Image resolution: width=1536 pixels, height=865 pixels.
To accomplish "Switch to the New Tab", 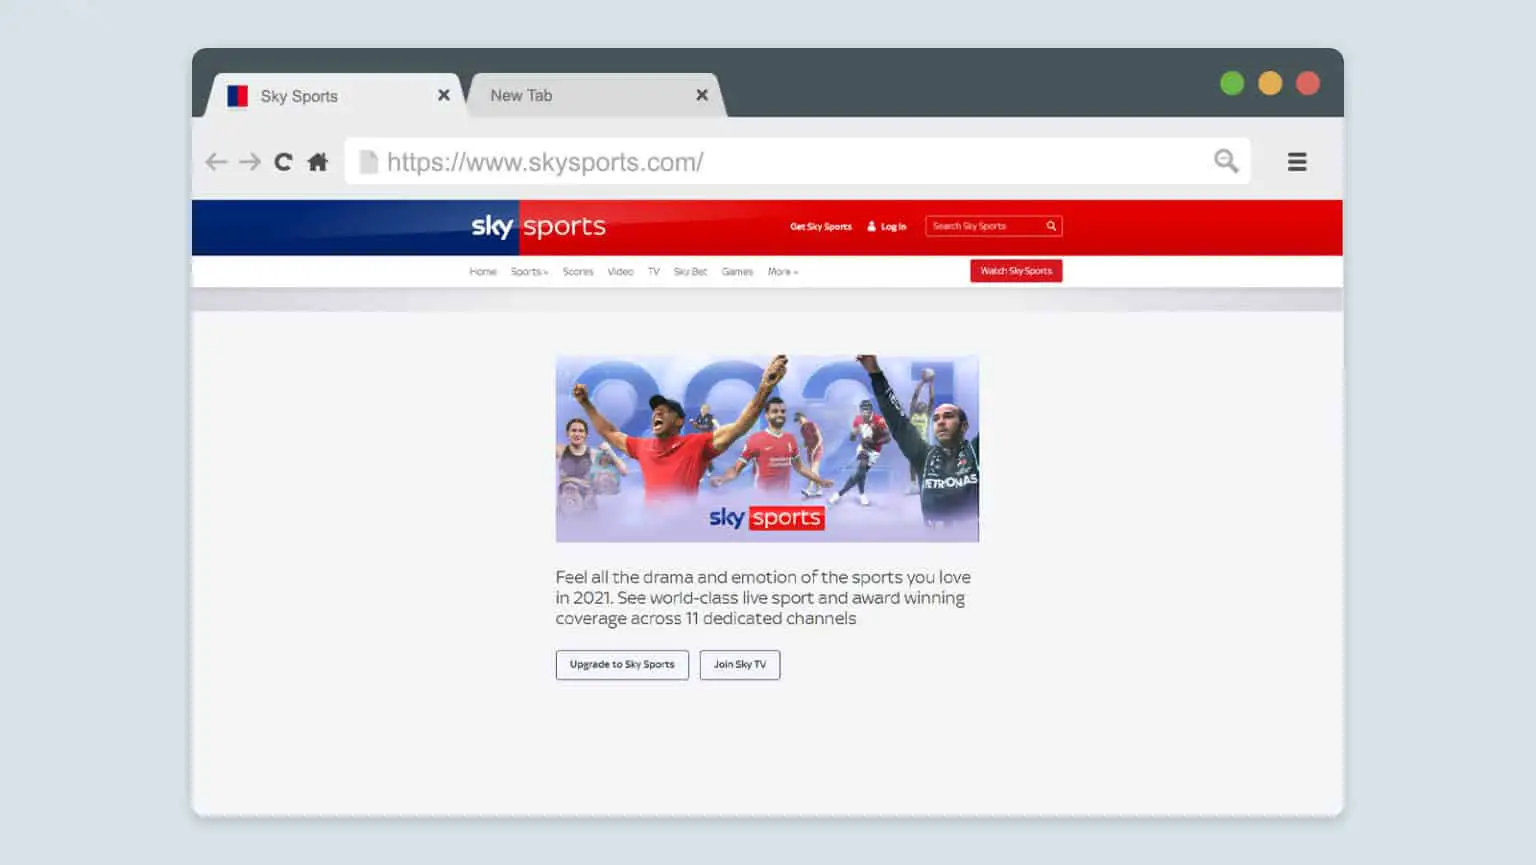I will coord(520,95).
